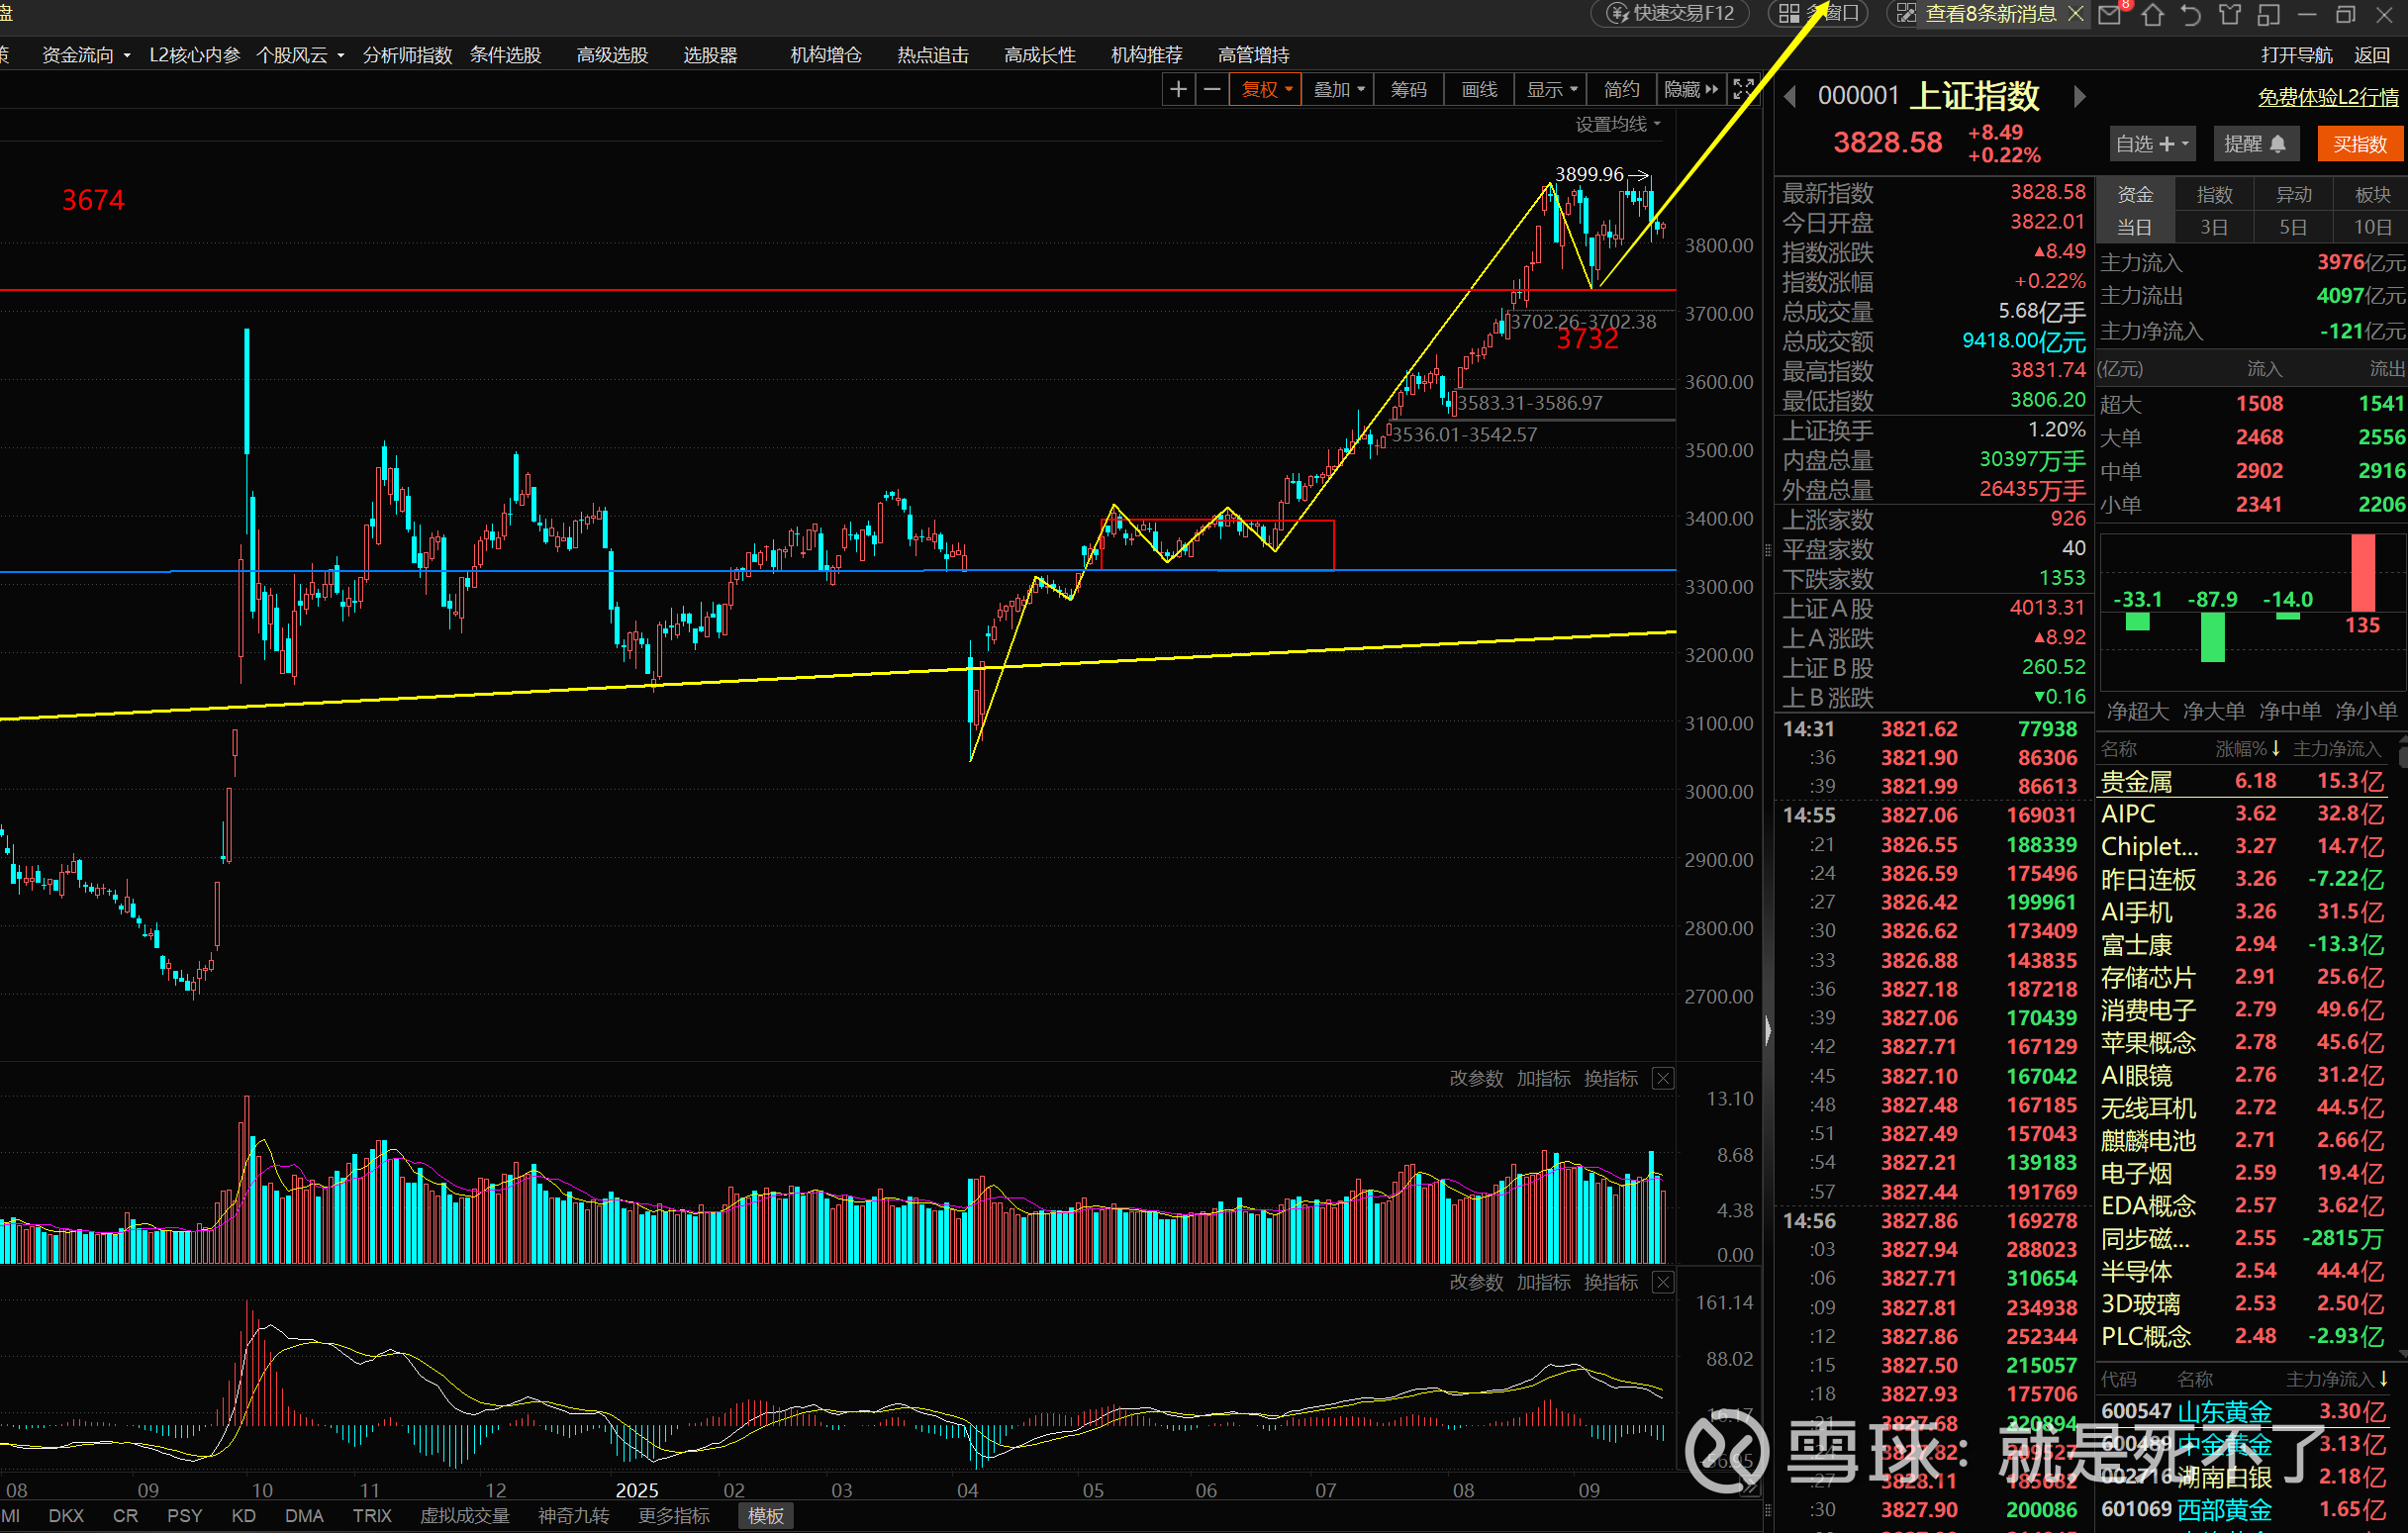This screenshot has width=2408, height=1533.
Task: Enter fullscreen chart mode
Action: 1743,90
